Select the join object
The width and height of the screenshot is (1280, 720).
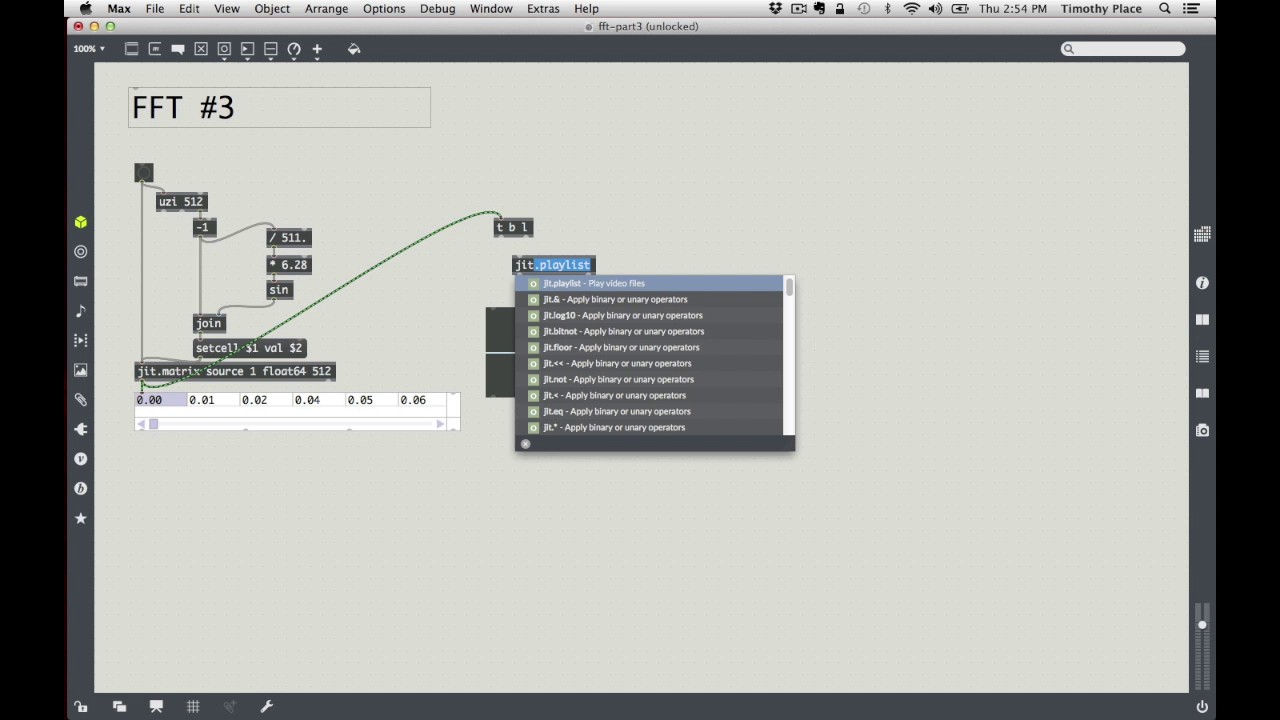209,323
